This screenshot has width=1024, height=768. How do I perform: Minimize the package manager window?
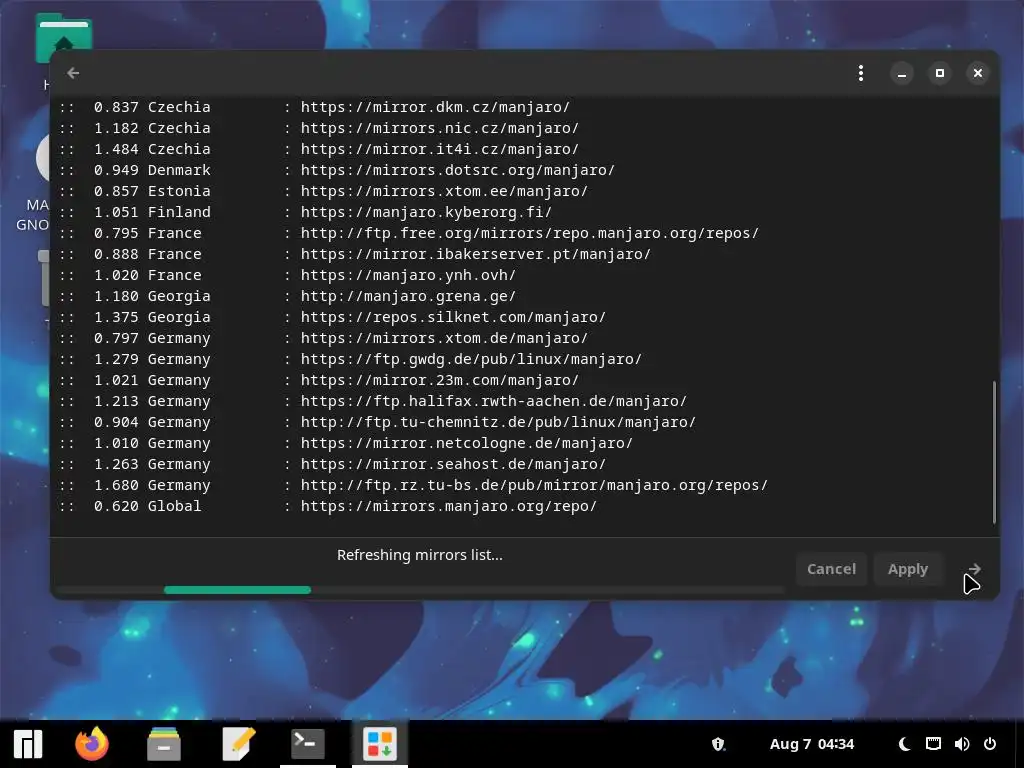coord(902,73)
